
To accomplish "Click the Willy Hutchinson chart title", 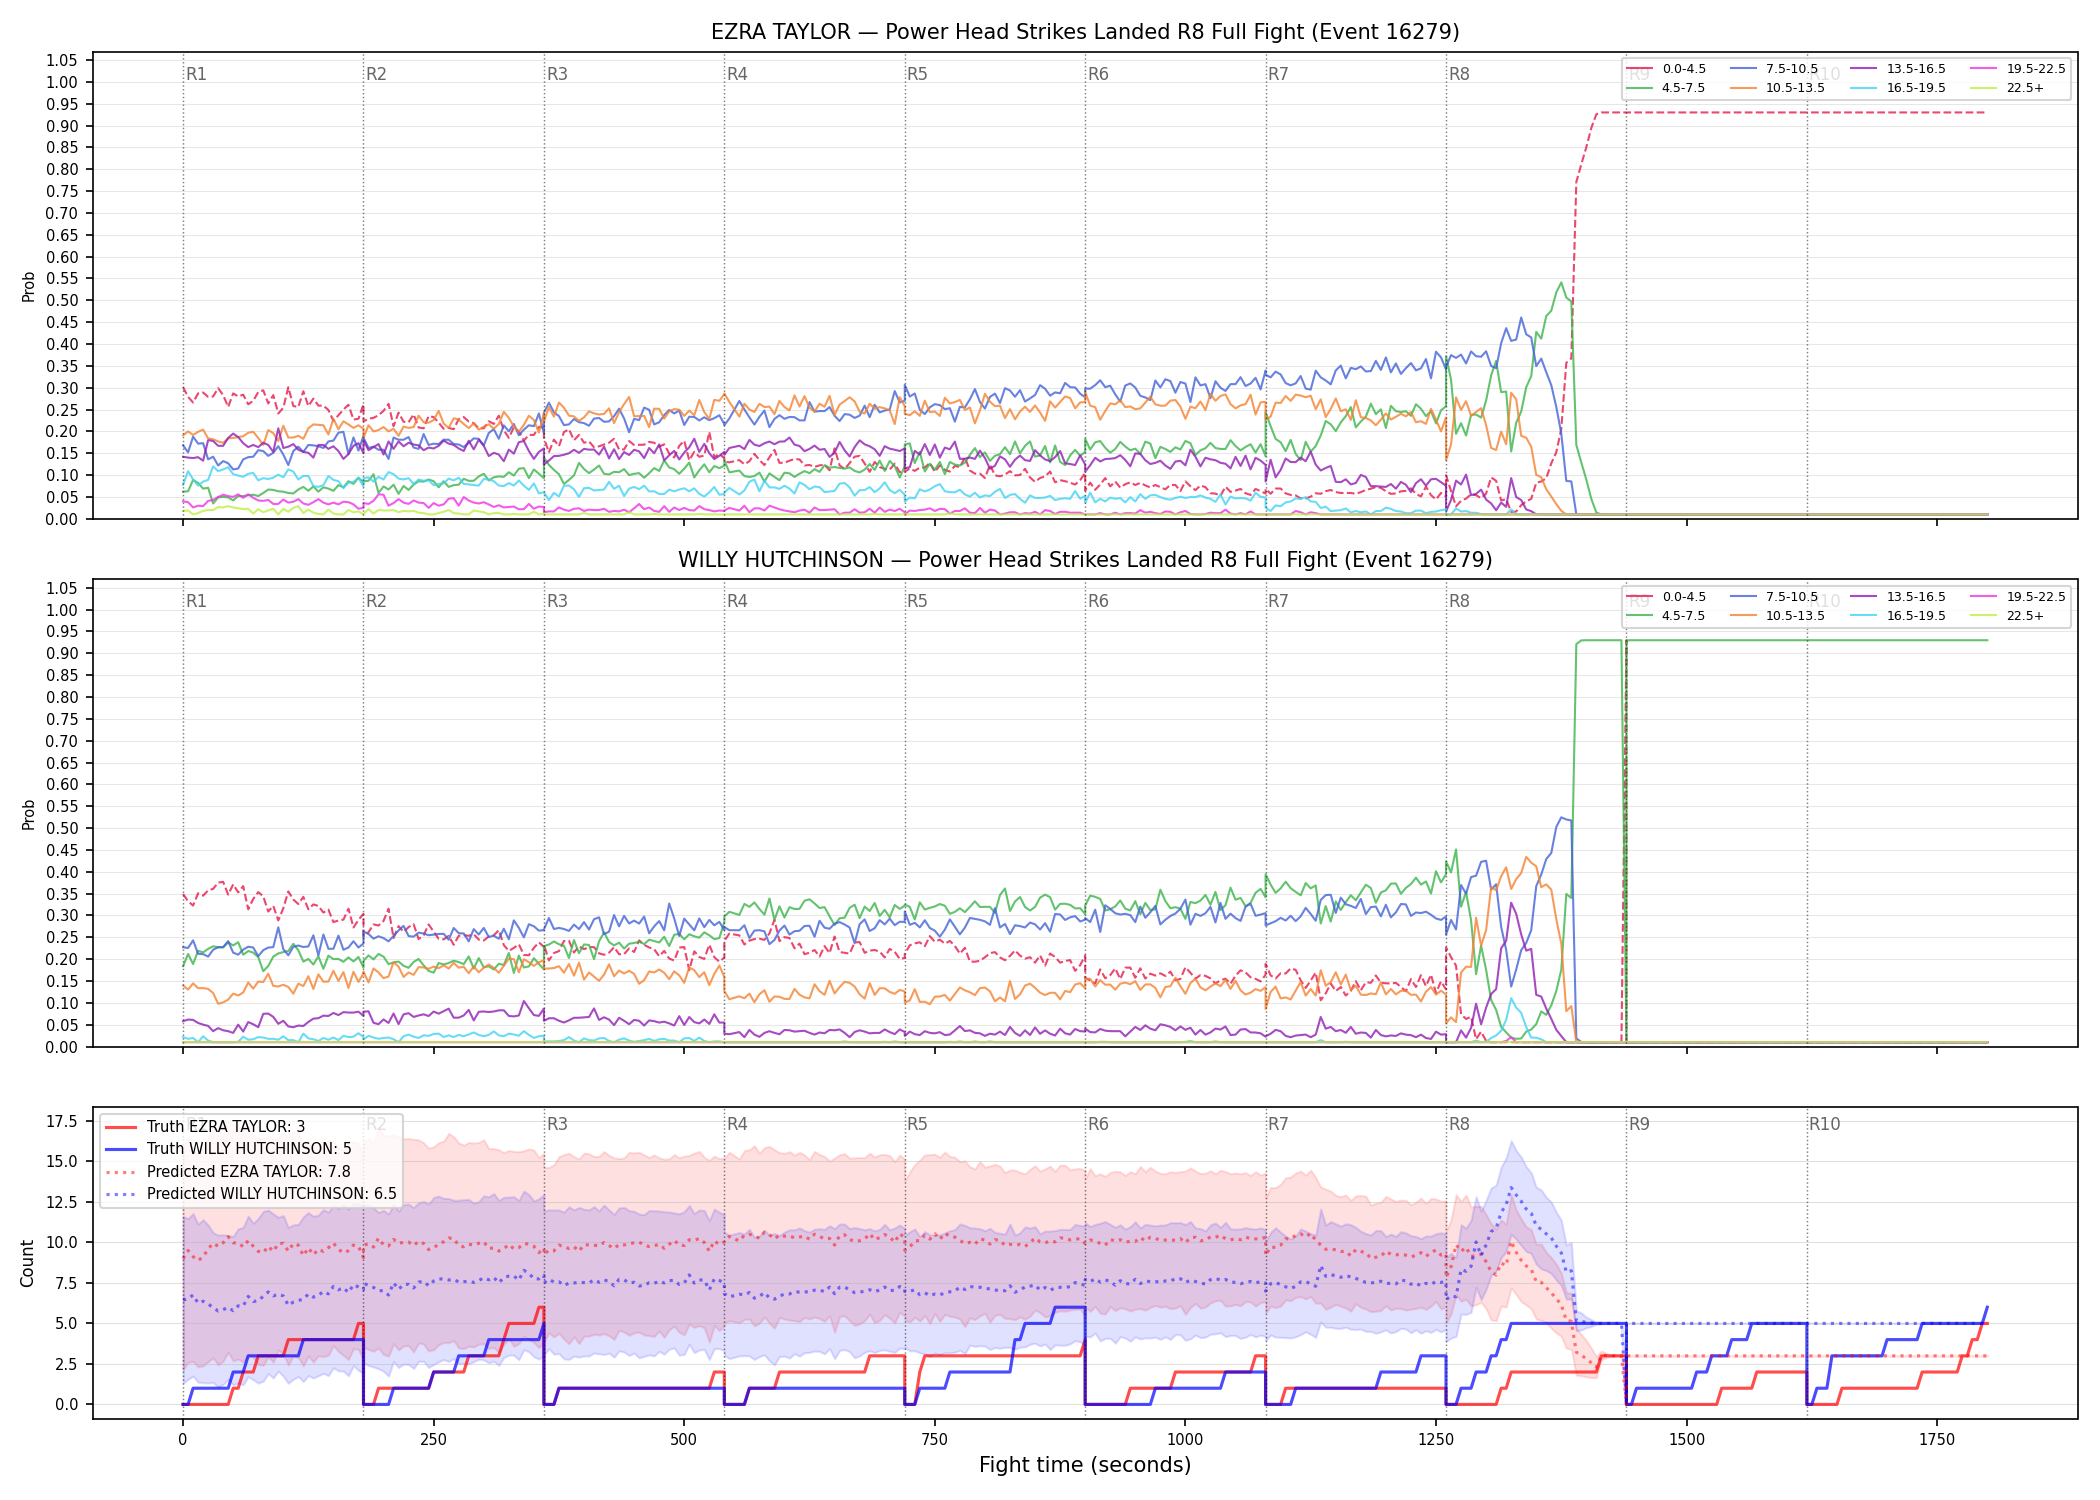I will click(1085, 560).
